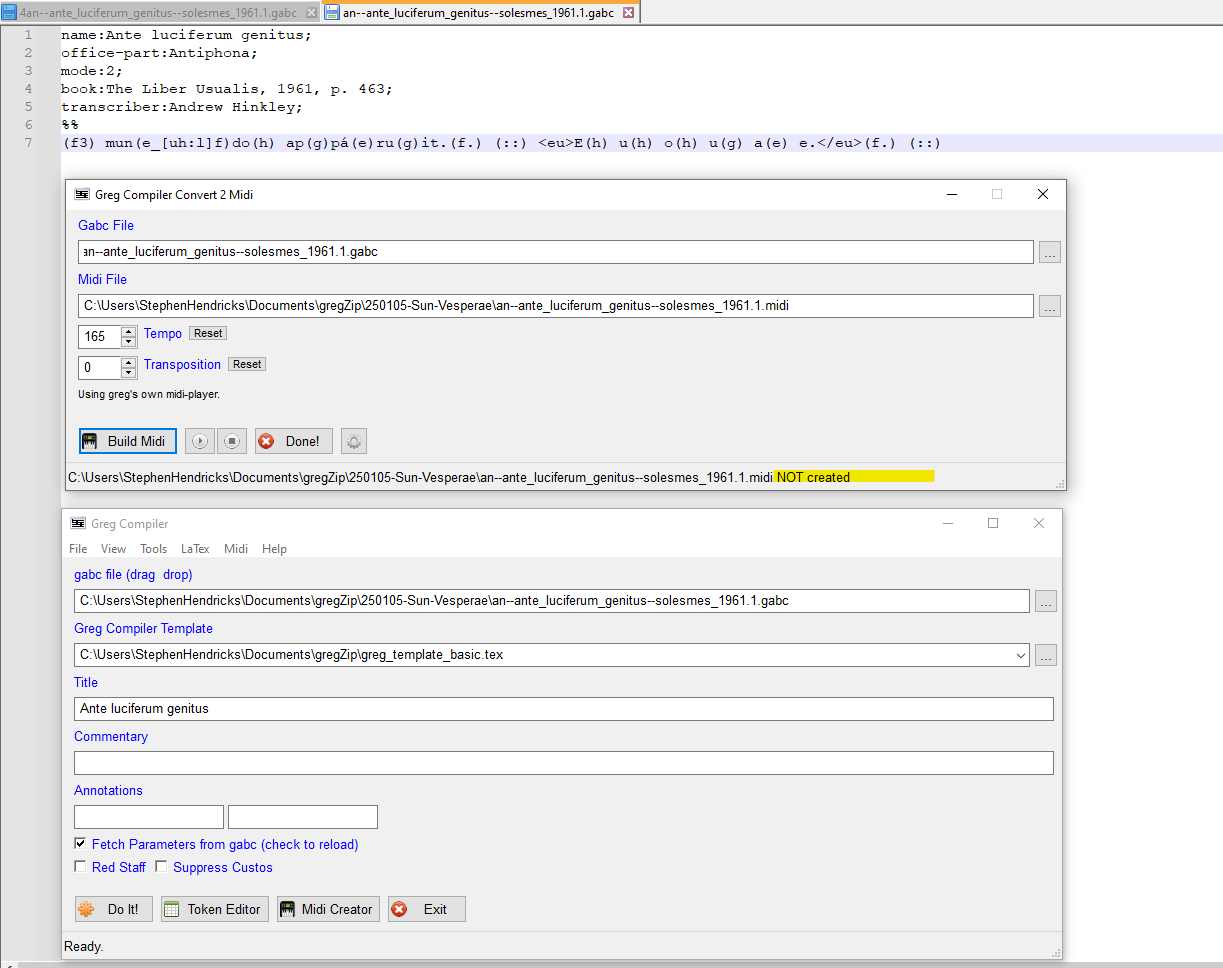Screen dimensions: 1223x968
Task: Open Midi menu in Greg Compiler
Action: 236,549
